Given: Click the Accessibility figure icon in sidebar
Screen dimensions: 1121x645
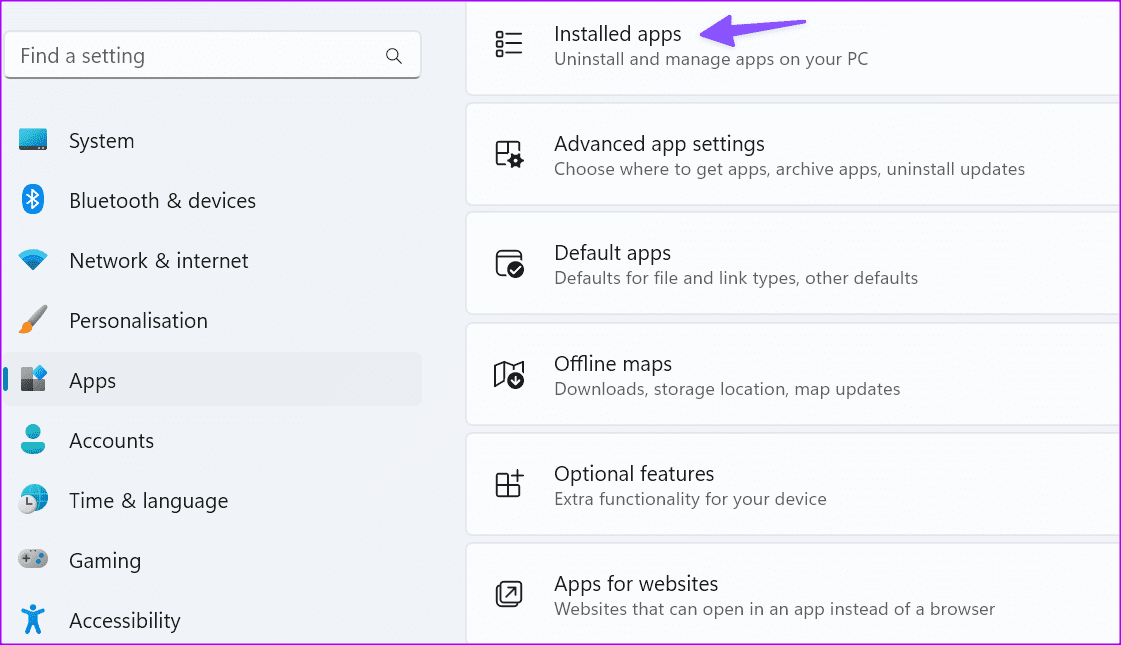Looking at the screenshot, I should (33, 620).
